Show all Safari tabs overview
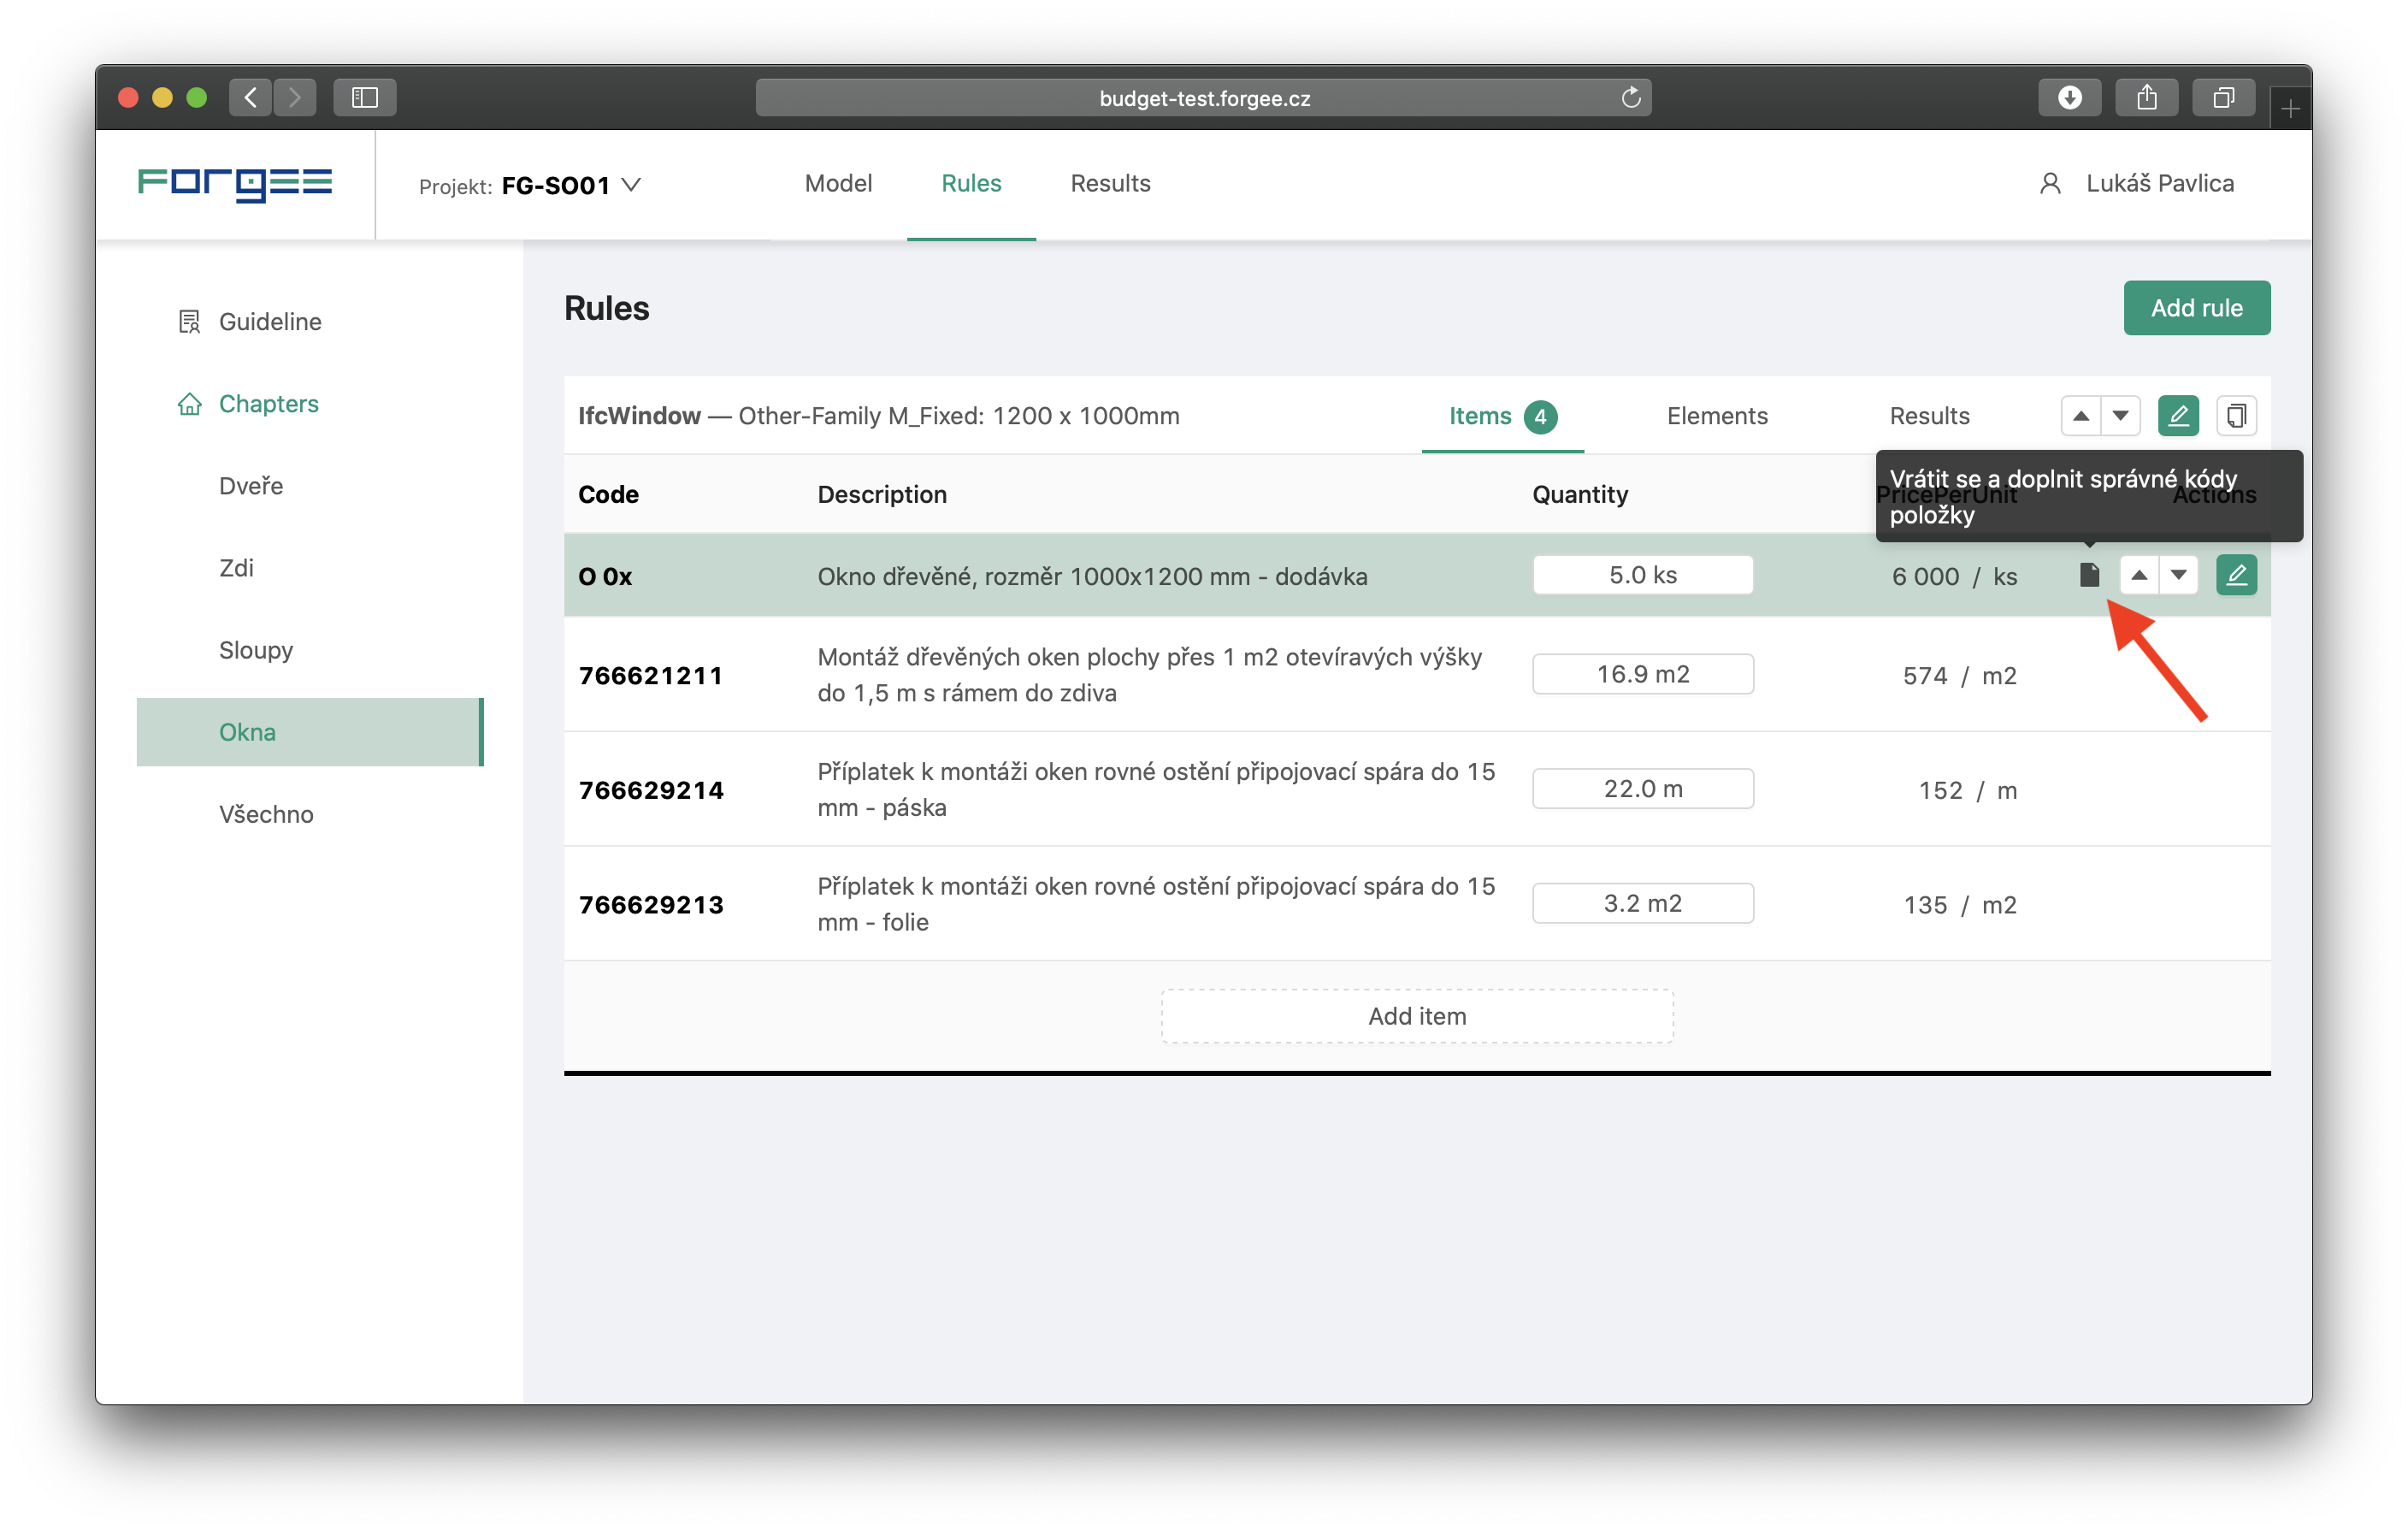2408x1531 pixels. tap(2223, 98)
